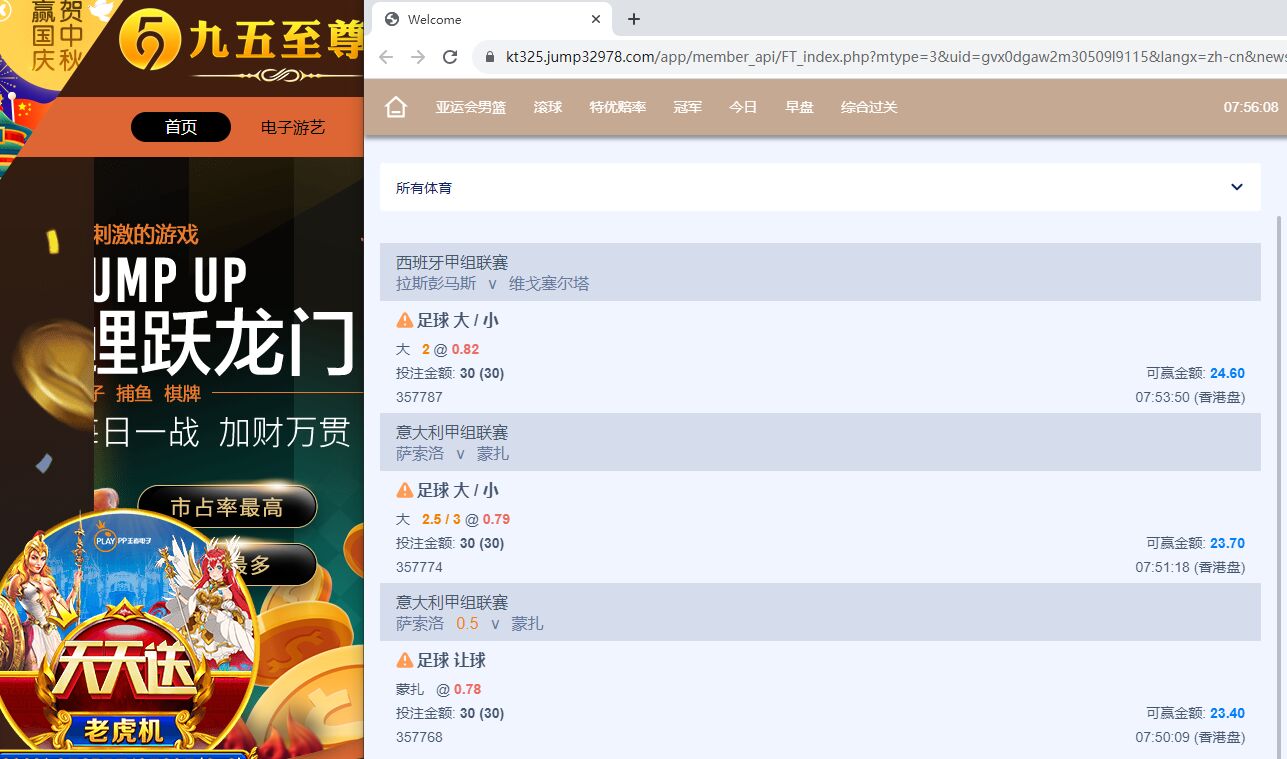1287x759 pixels.
Task: Expand the 所有体育 dropdown
Action: coord(1236,187)
